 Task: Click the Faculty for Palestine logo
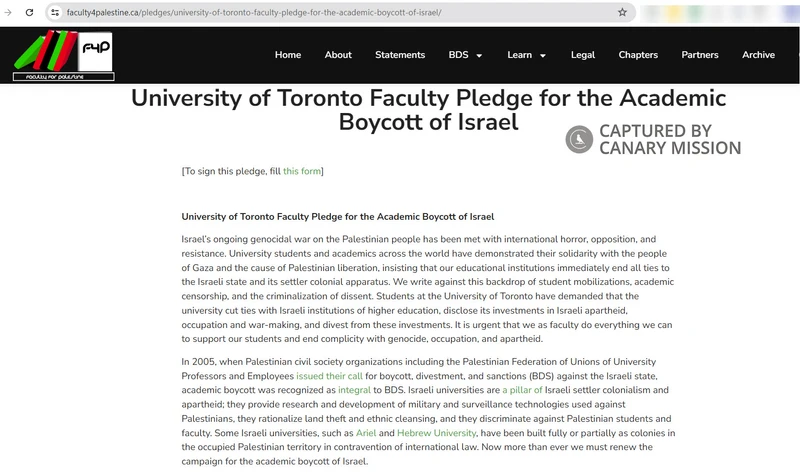64,55
